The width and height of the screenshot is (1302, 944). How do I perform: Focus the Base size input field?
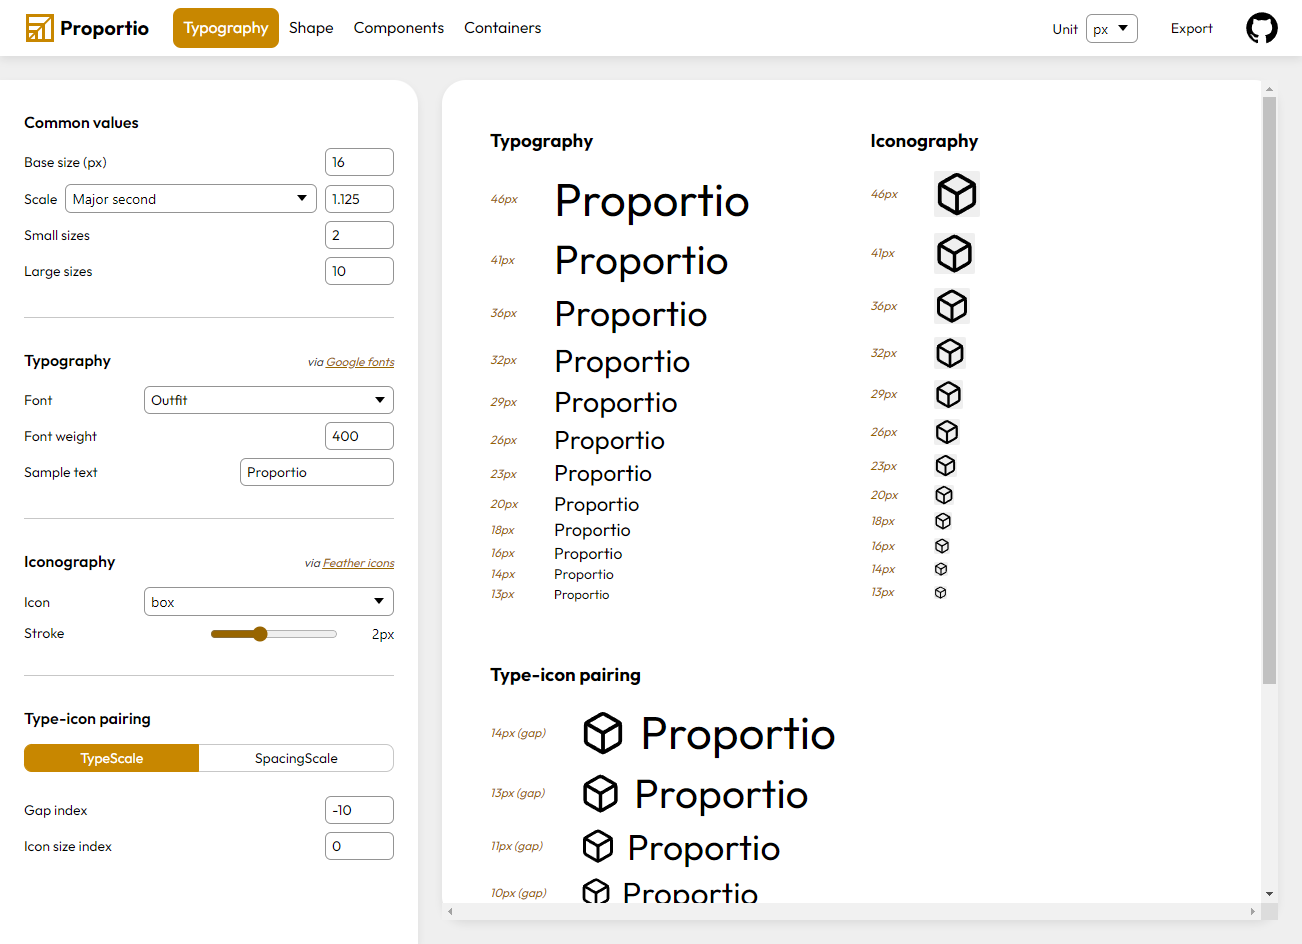(359, 162)
